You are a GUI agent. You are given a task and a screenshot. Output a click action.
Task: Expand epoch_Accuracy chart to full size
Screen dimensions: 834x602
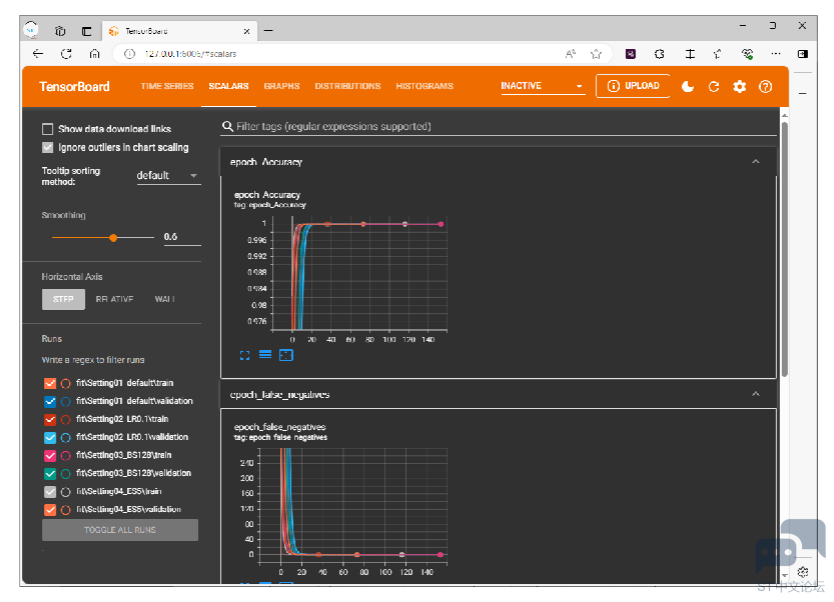pyautogui.click(x=245, y=354)
